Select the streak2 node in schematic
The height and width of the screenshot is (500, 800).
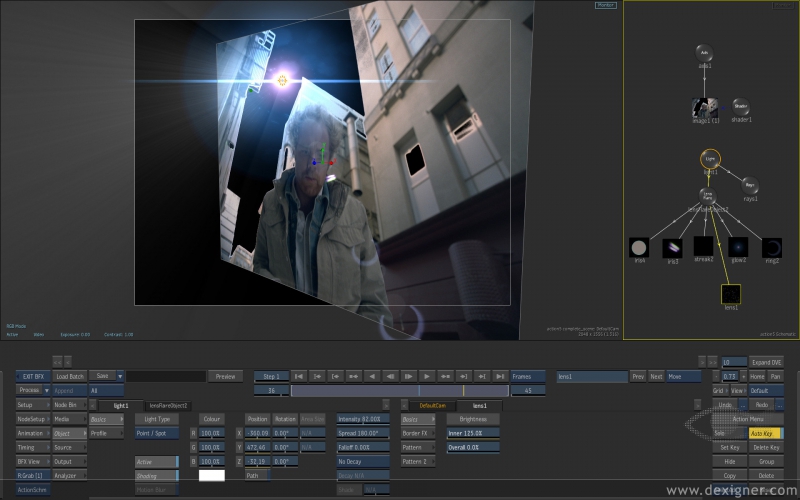704,246
